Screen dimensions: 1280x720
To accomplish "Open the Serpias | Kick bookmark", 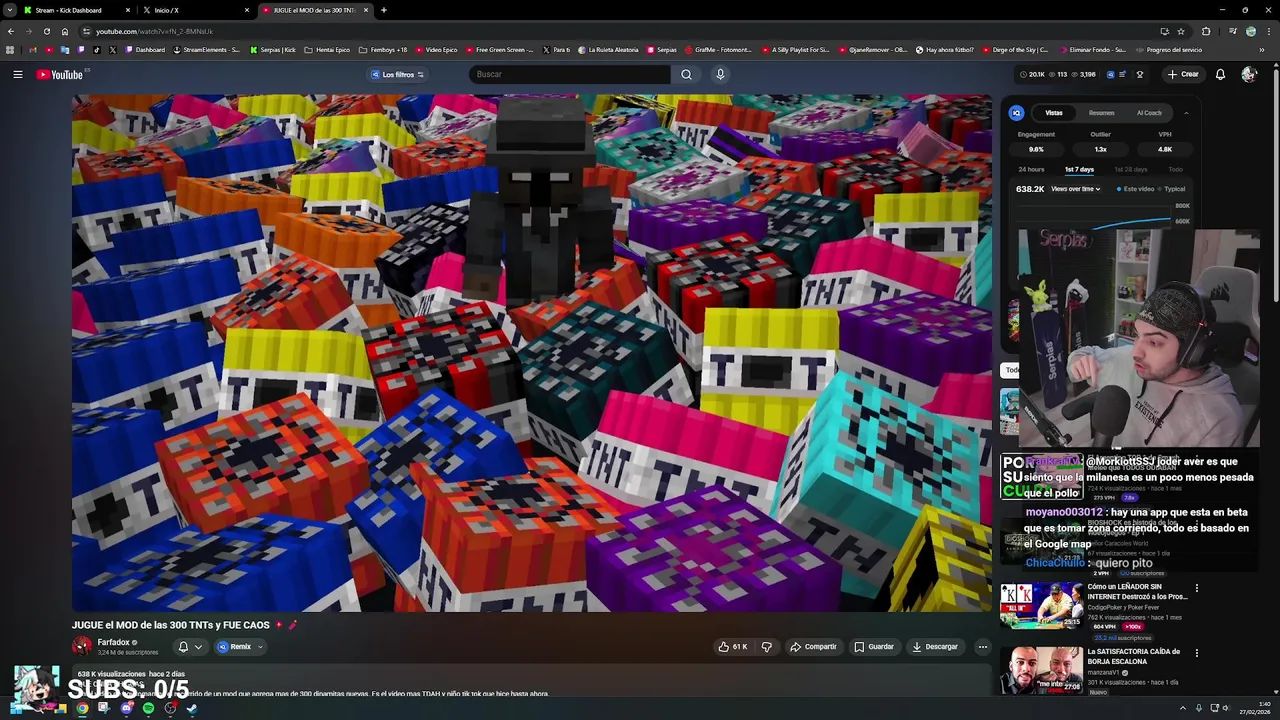I will [x=272, y=50].
